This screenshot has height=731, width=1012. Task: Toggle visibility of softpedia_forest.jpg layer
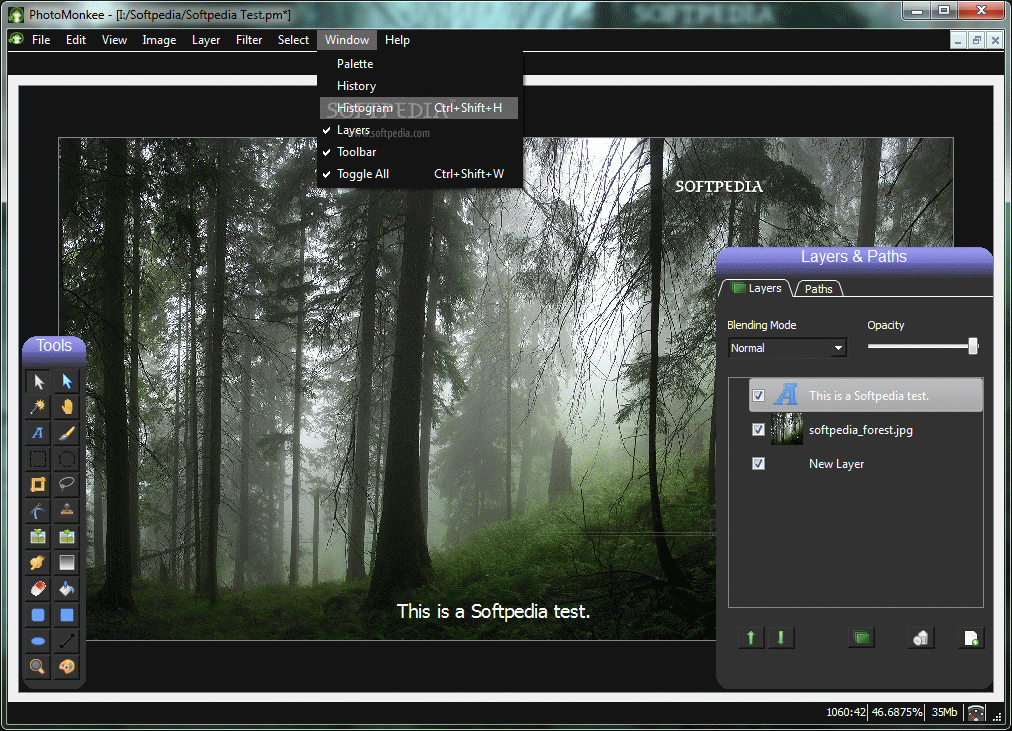tap(758, 430)
